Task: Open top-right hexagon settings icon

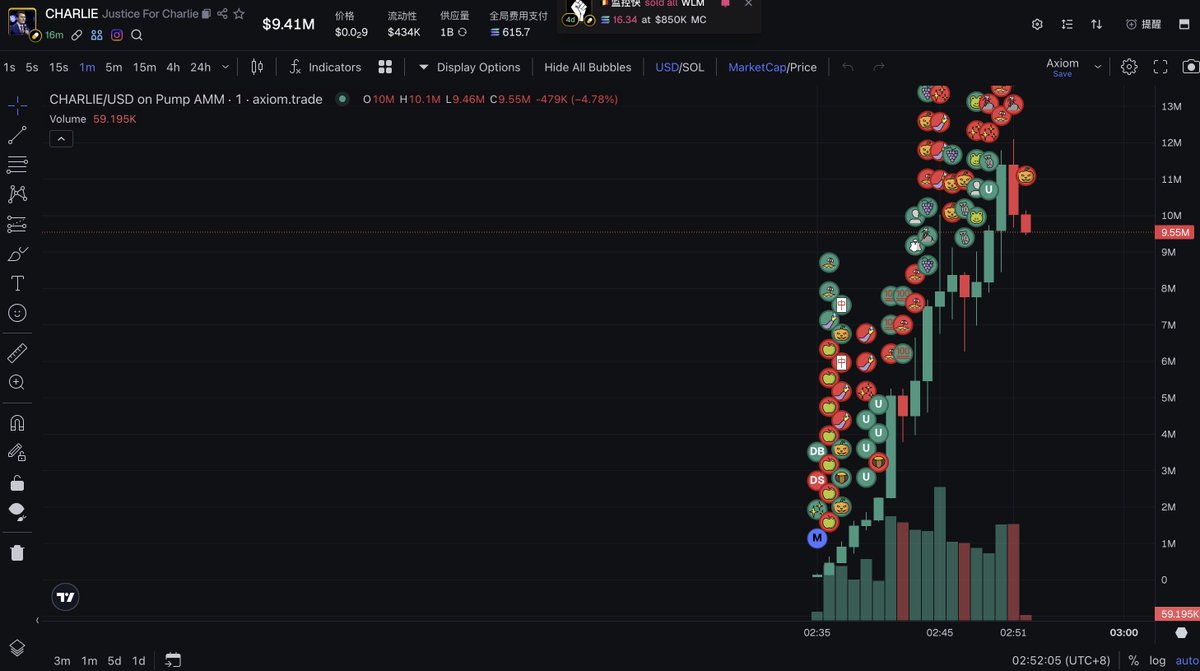Action: pos(1037,24)
